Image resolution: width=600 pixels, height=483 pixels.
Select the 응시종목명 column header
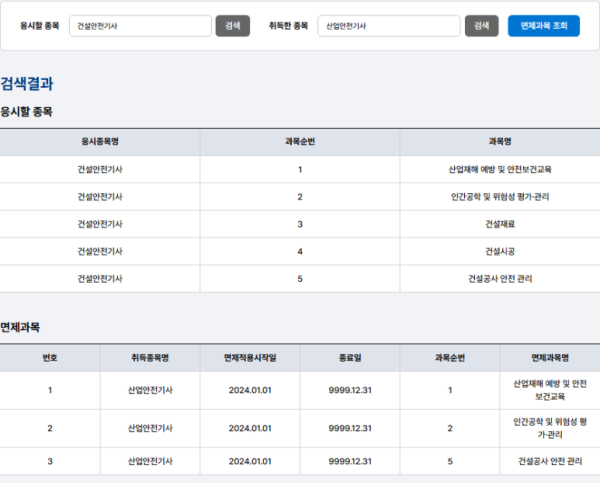pos(100,142)
